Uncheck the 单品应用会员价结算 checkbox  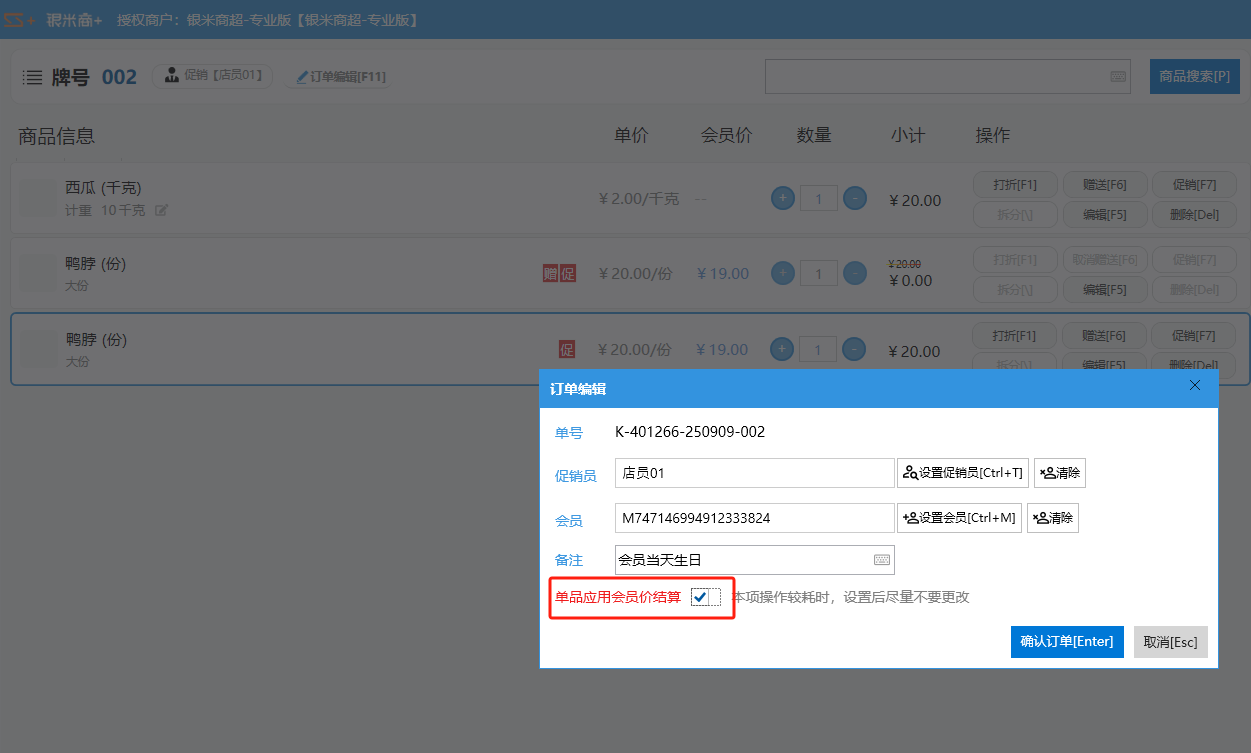click(700, 597)
